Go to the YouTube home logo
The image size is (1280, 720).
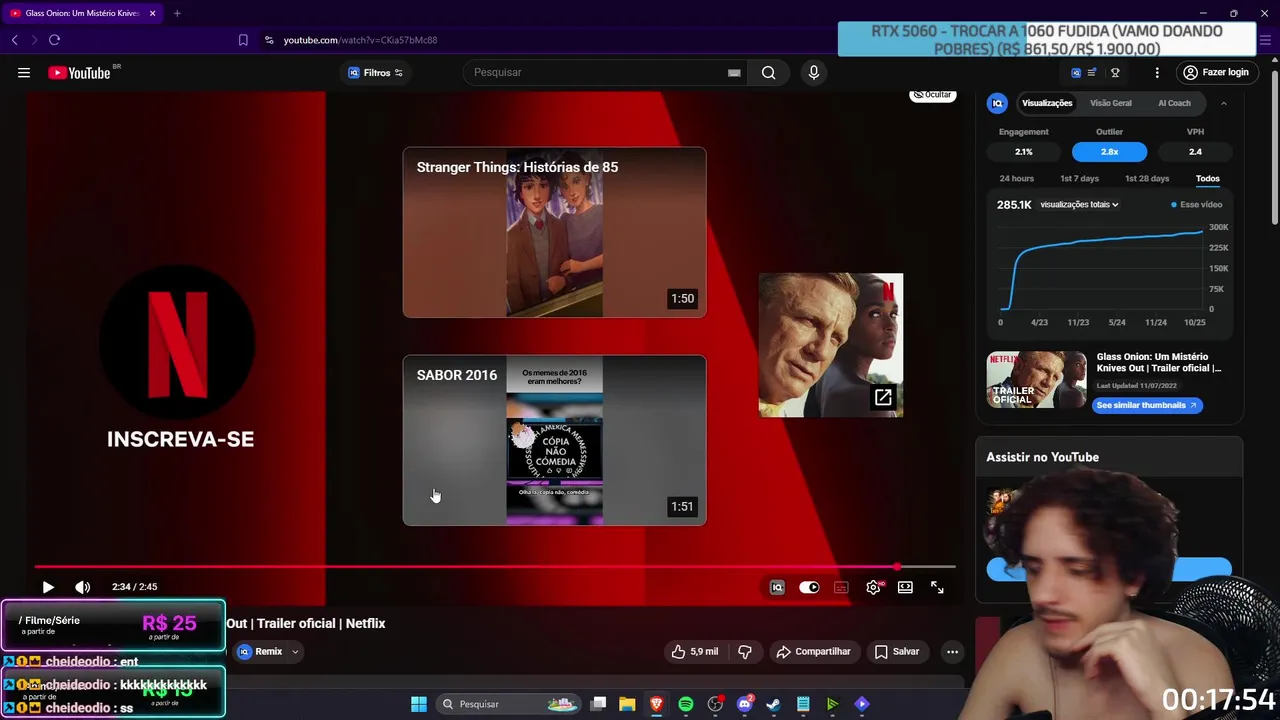click(x=80, y=72)
